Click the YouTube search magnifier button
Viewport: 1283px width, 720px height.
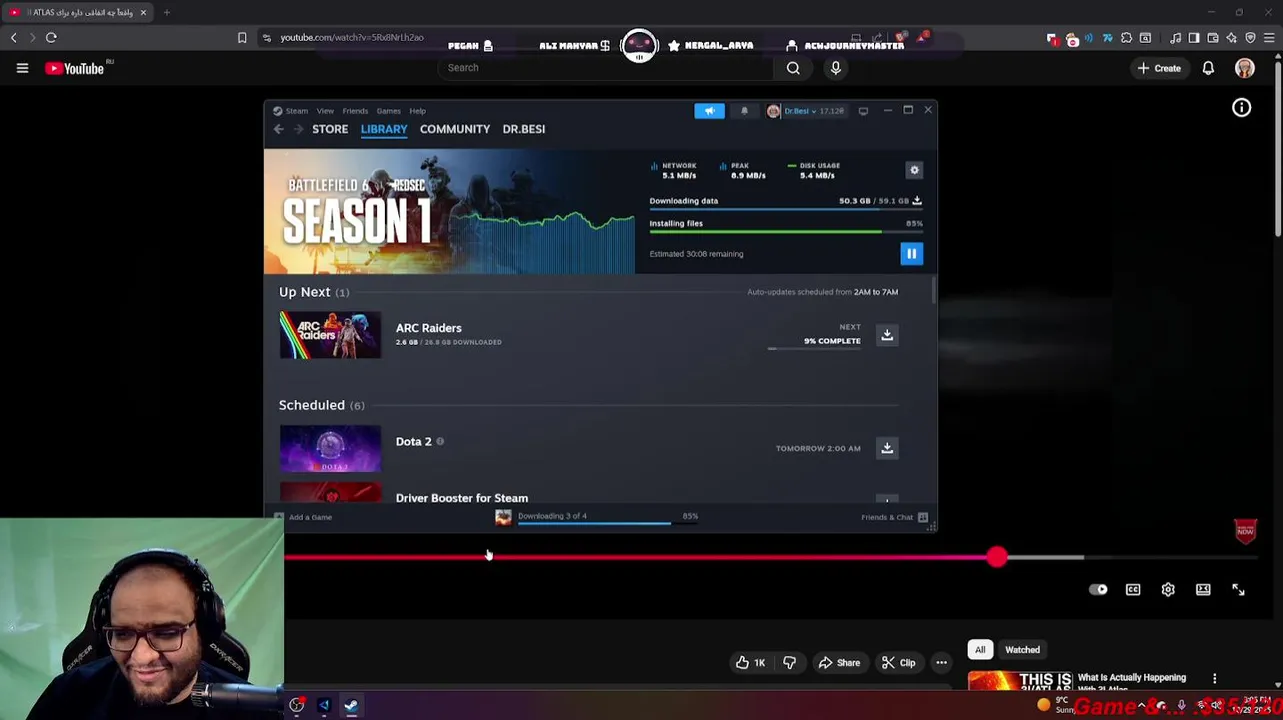[793, 68]
